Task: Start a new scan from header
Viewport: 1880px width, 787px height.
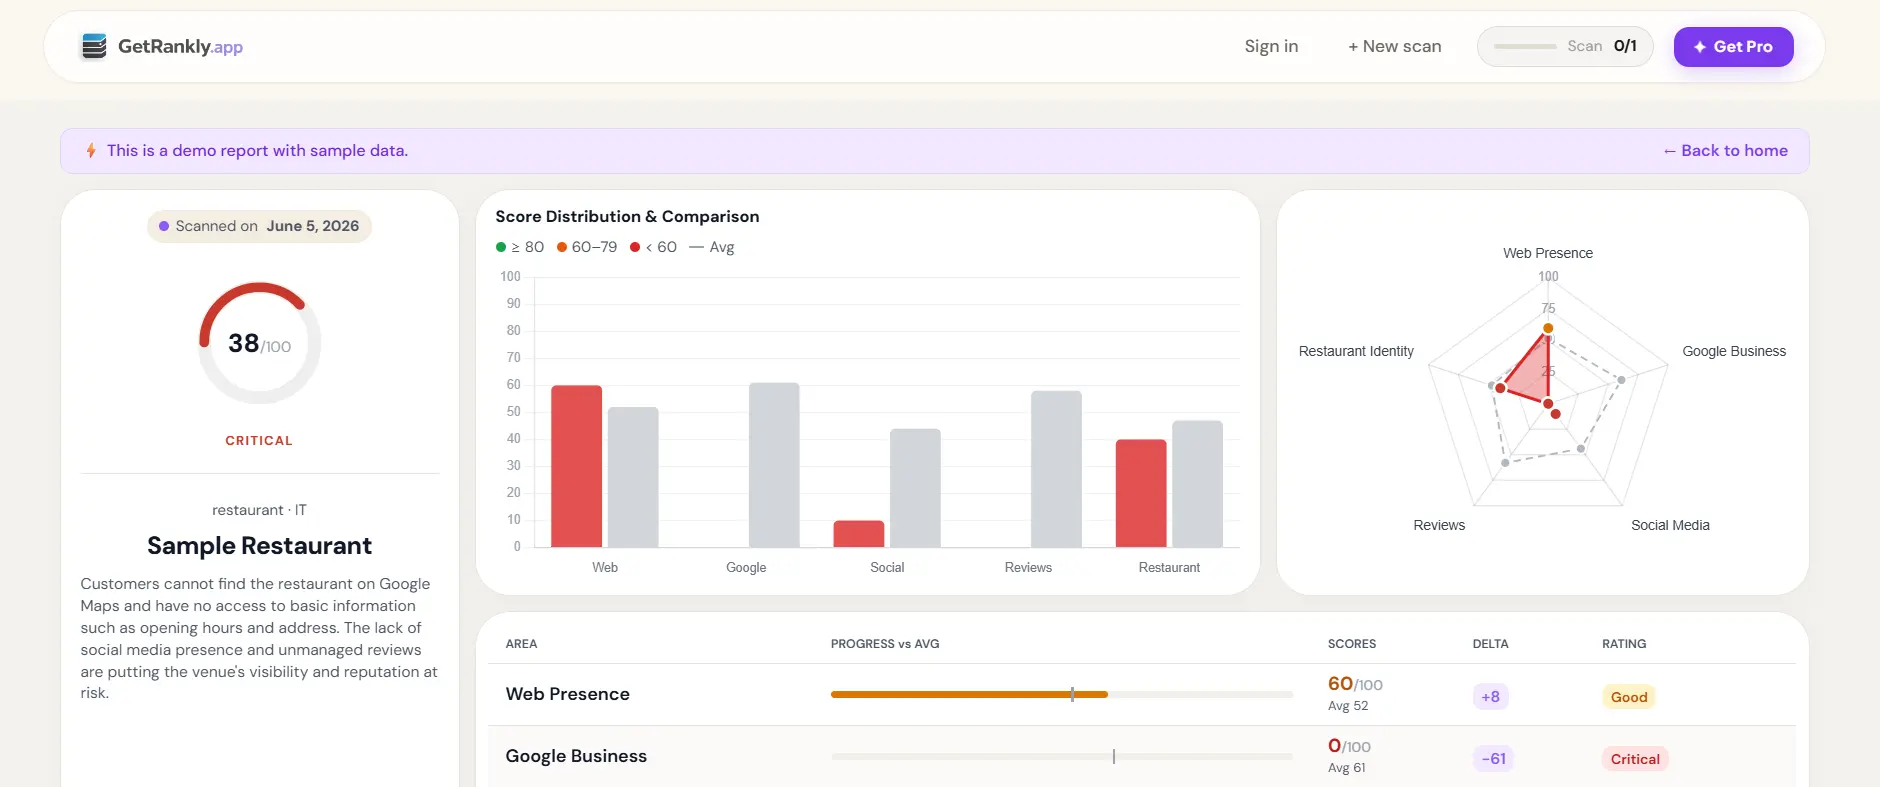Action: [1395, 46]
